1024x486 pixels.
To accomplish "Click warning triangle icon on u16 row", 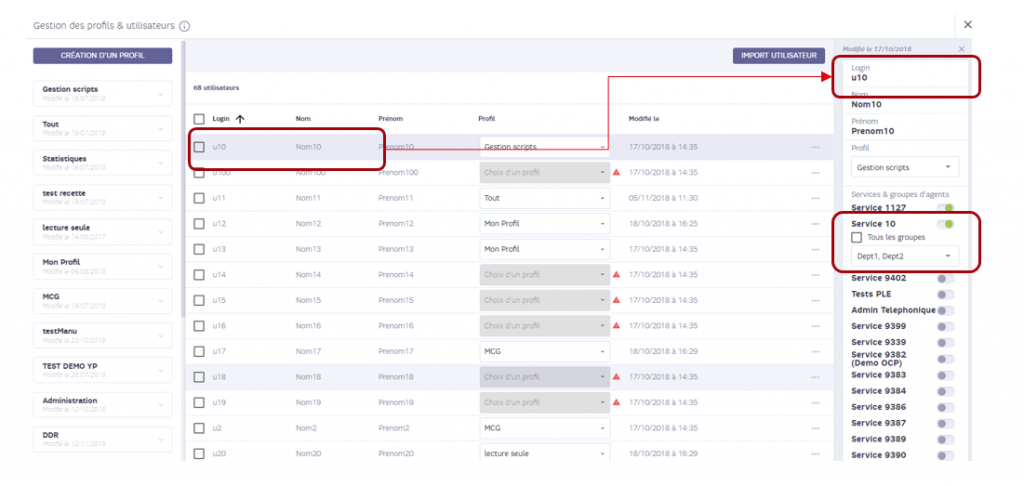I will (x=616, y=325).
